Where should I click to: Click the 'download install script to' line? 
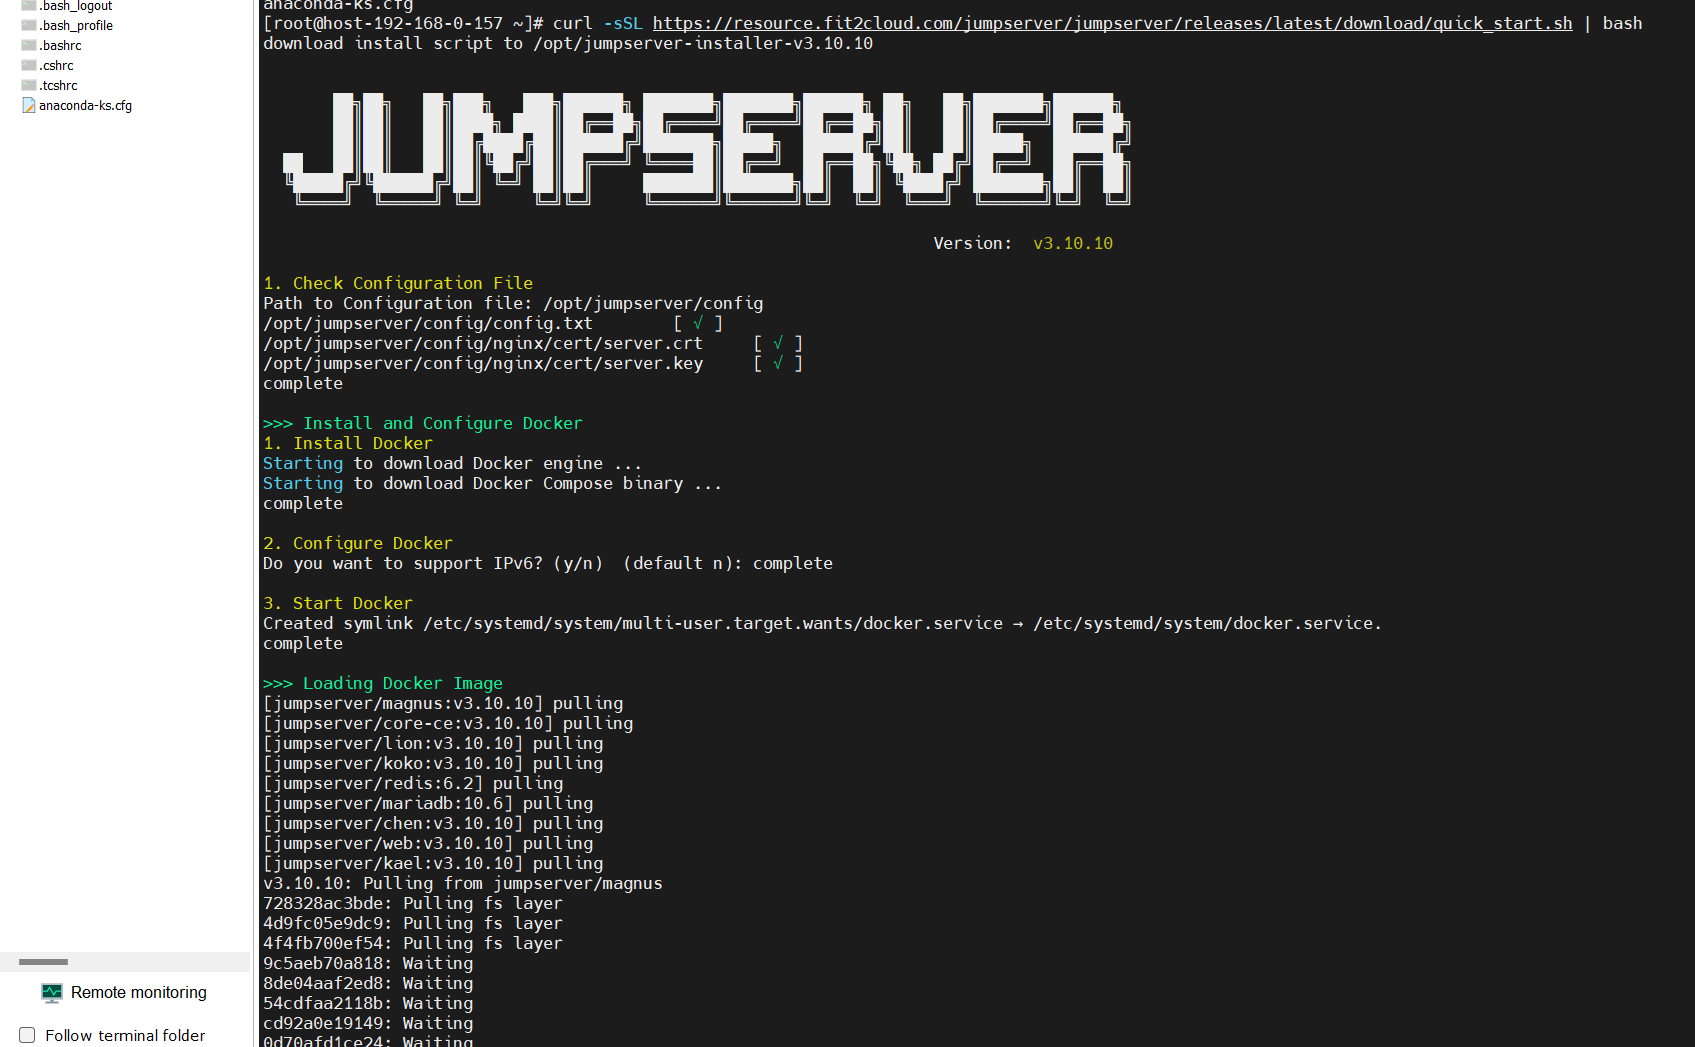pos(568,43)
